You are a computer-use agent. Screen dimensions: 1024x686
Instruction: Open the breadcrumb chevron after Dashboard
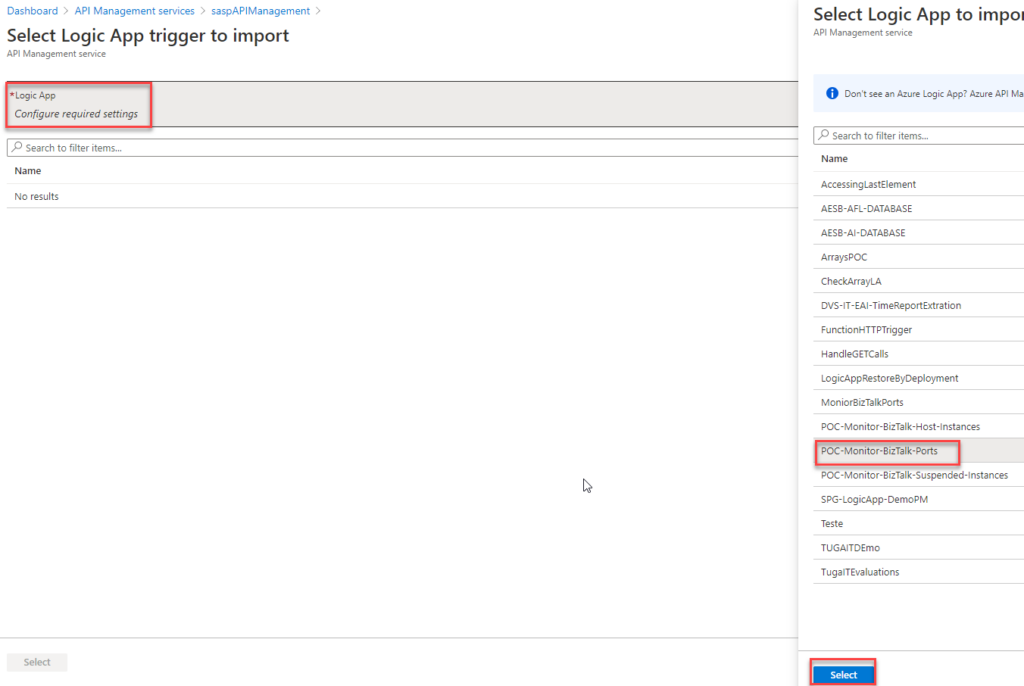tap(68, 11)
